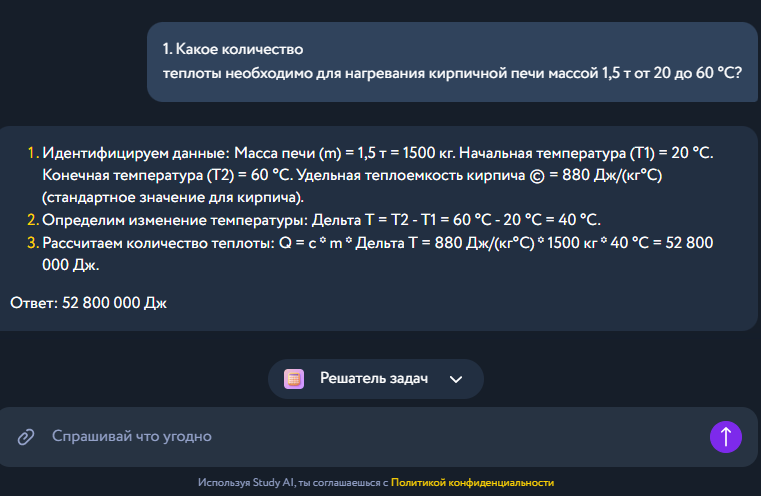Viewport: 761px width, 496px height.
Task: Click the orange list number 2
Action: [x=32, y=220]
